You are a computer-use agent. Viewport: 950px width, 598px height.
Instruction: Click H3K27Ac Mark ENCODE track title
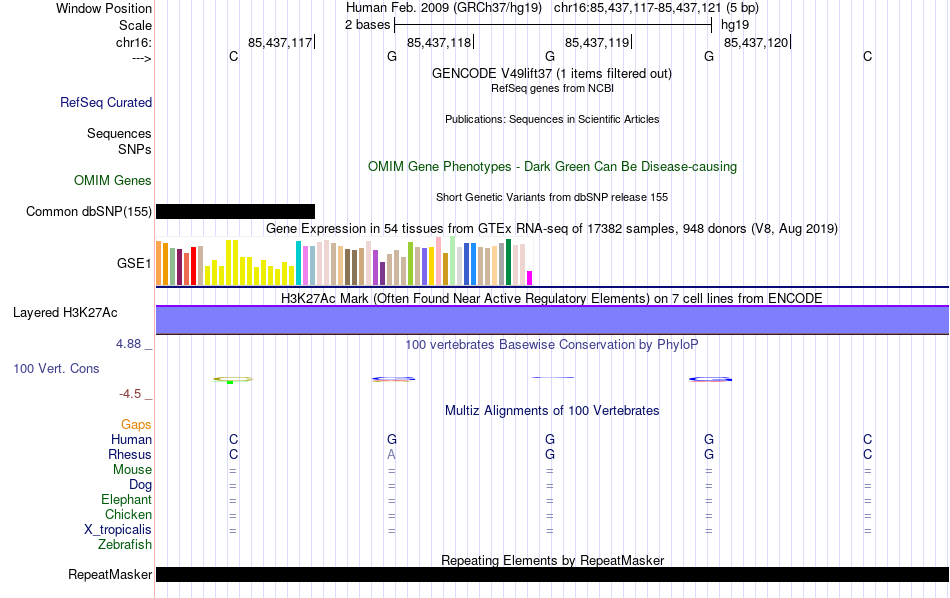[552, 299]
